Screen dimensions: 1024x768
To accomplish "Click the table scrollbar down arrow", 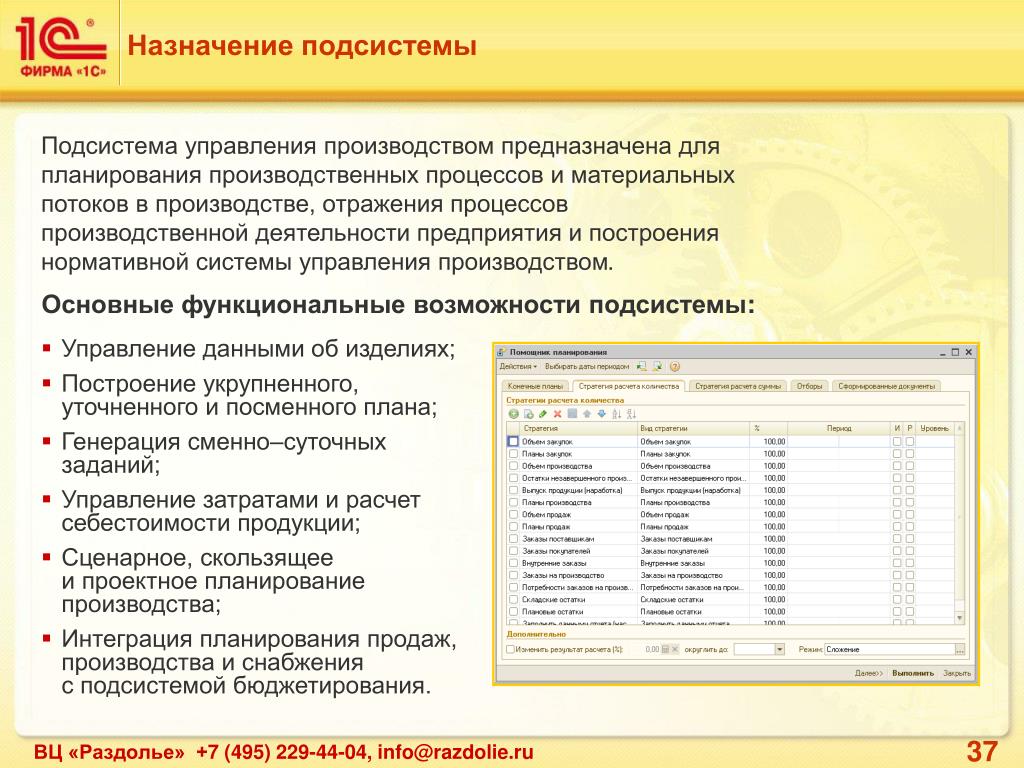I will 959,617.
